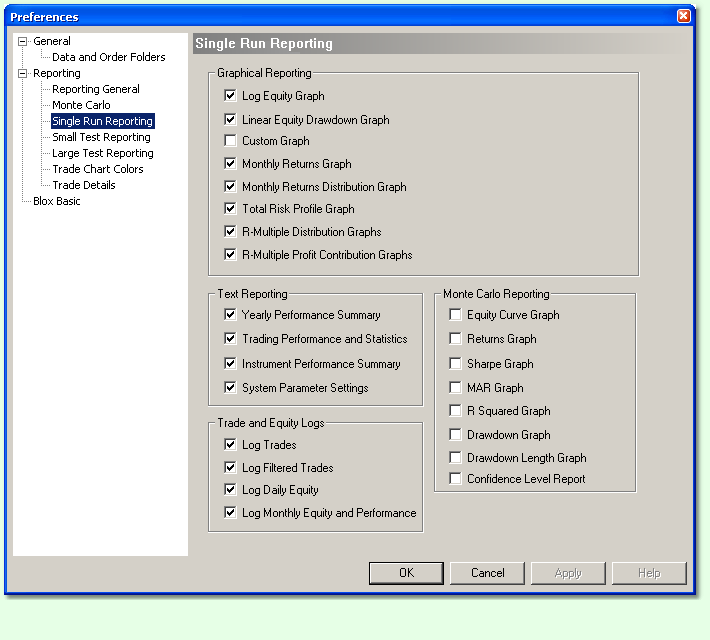Toggle Total Risk Profile Graph
710x640 pixels.
coord(230,209)
